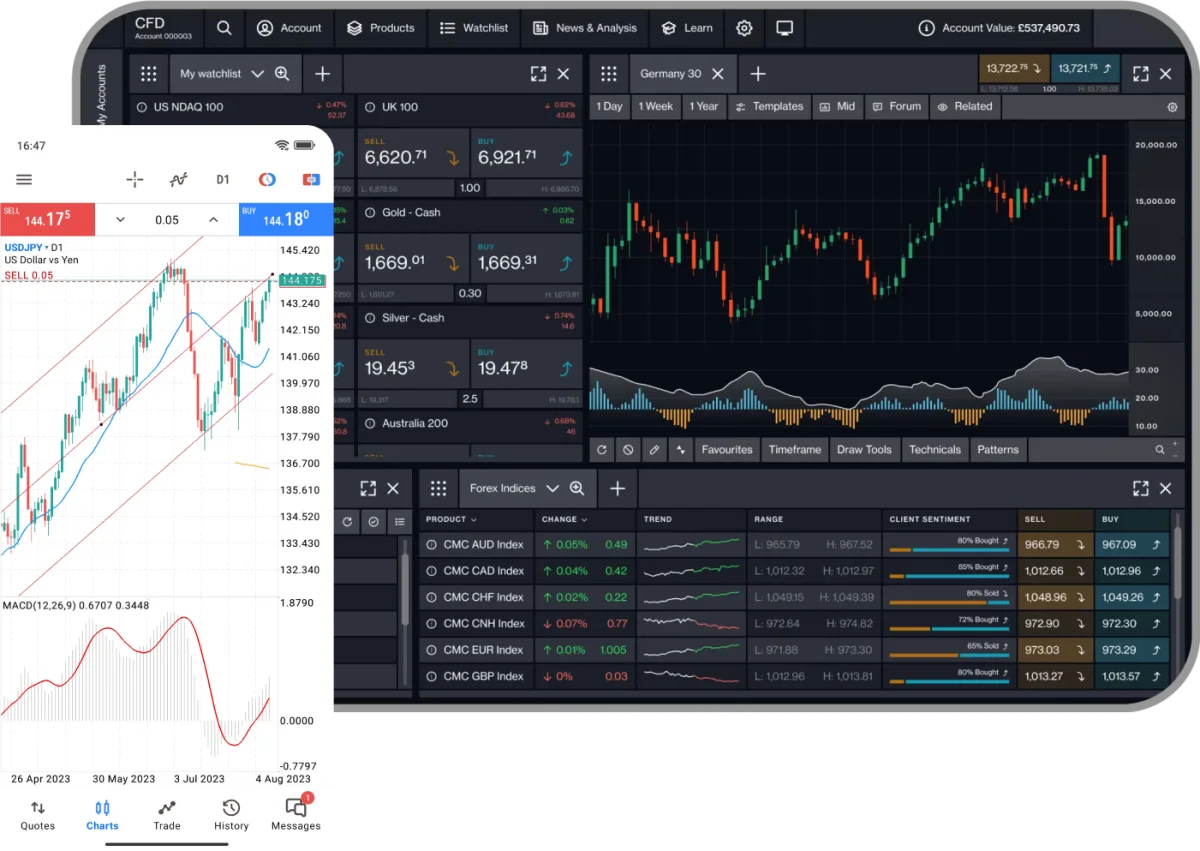Add a new tab in Forex Indices panel
The width and height of the screenshot is (1200, 851).
[x=617, y=488]
